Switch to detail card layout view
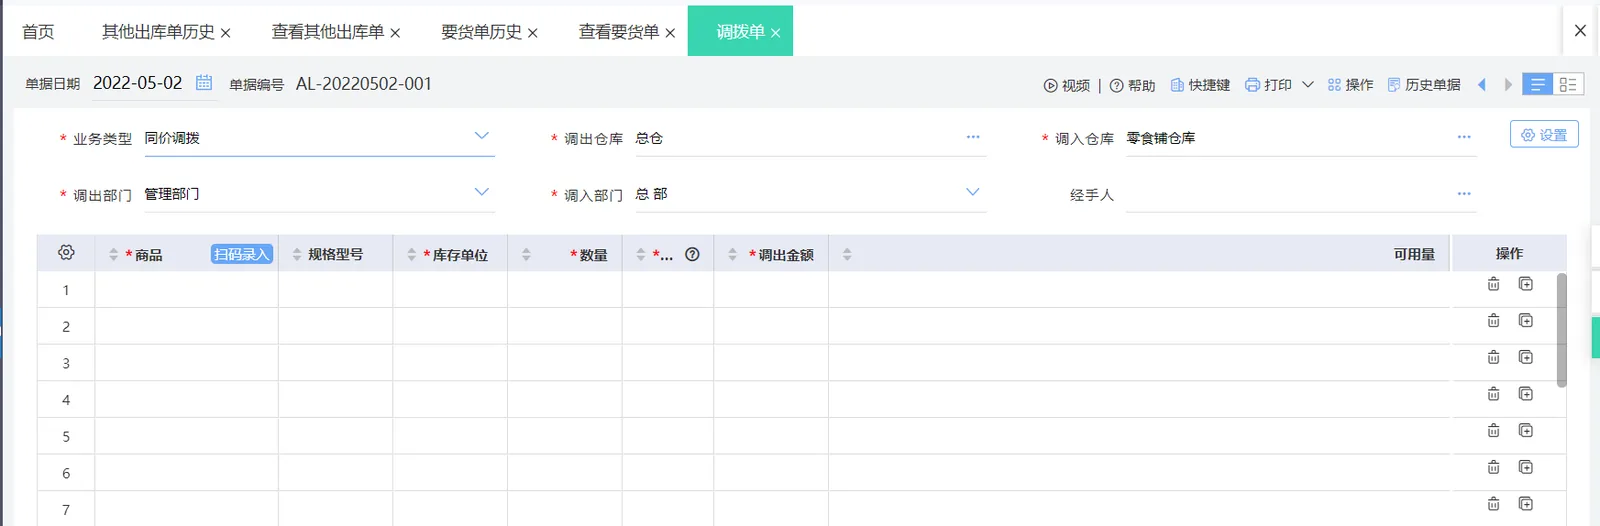The height and width of the screenshot is (526, 1600). click(1567, 85)
